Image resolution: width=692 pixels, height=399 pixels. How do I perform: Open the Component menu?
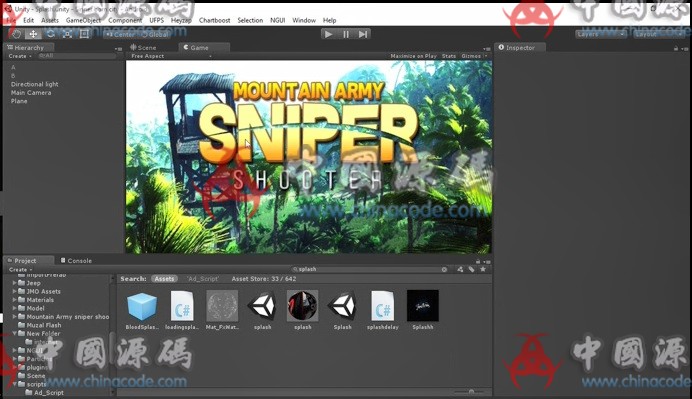click(125, 20)
